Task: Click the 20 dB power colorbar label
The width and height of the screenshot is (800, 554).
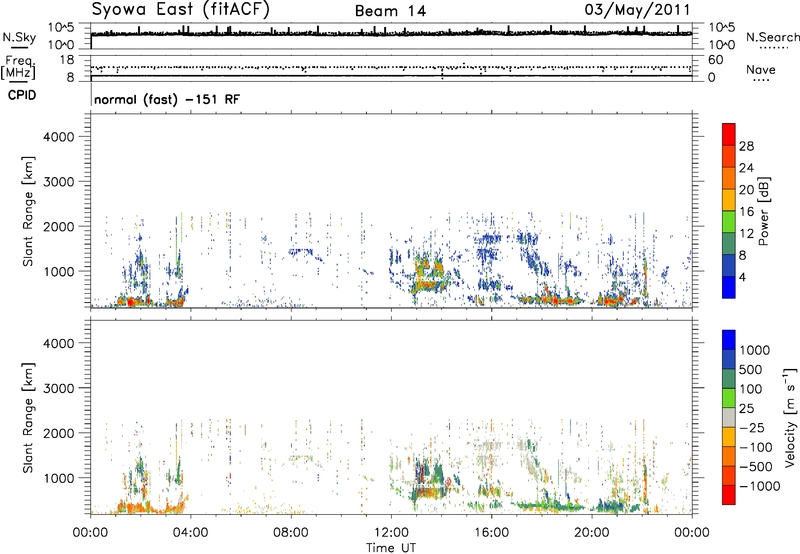Action: point(746,190)
